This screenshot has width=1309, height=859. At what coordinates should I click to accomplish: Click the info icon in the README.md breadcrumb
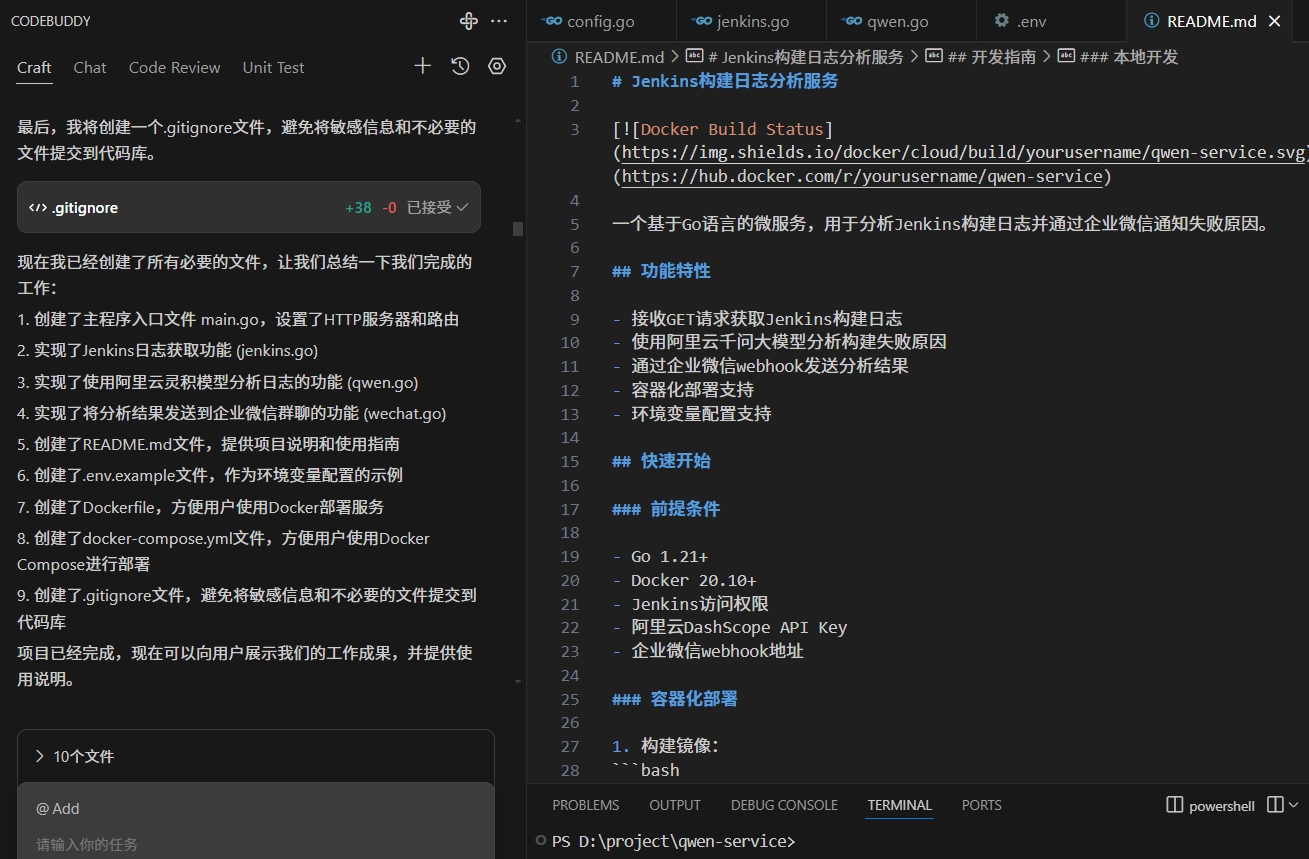pyautogui.click(x=560, y=57)
